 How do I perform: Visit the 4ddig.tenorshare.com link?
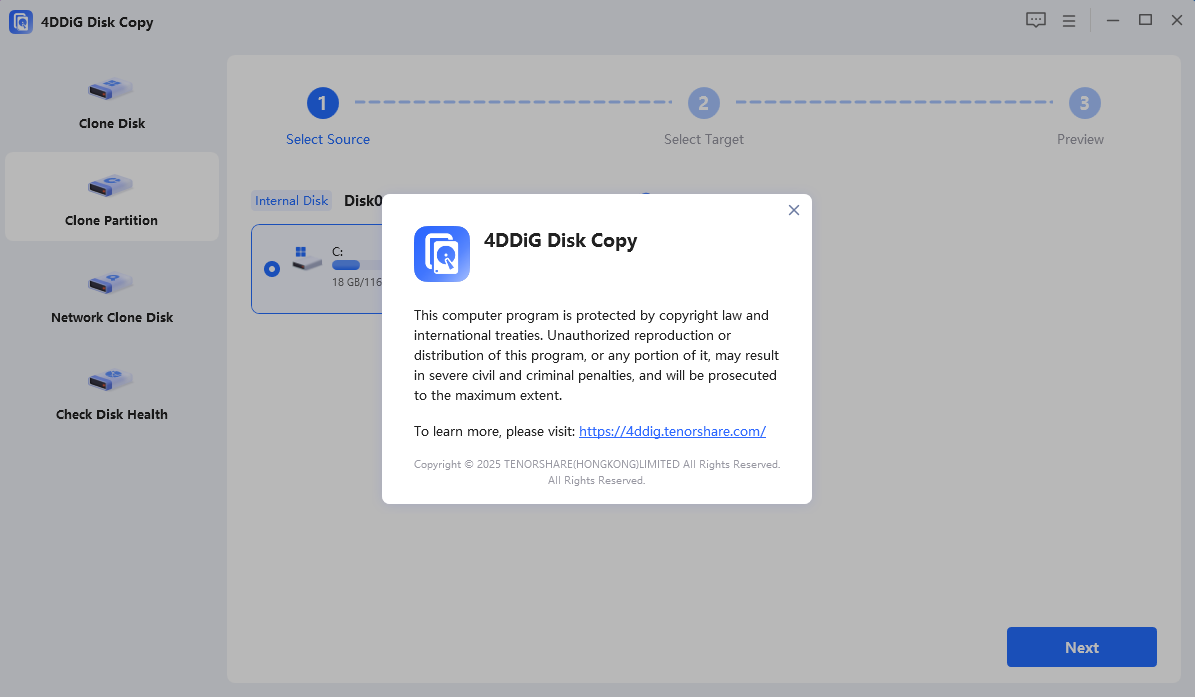coord(672,431)
